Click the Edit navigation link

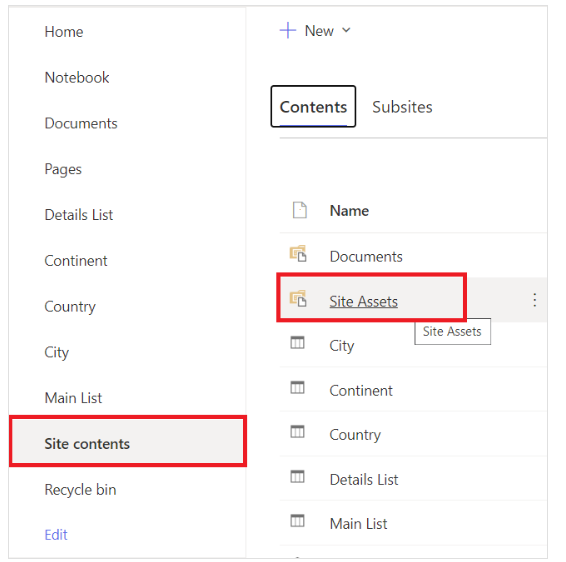tap(56, 535)
